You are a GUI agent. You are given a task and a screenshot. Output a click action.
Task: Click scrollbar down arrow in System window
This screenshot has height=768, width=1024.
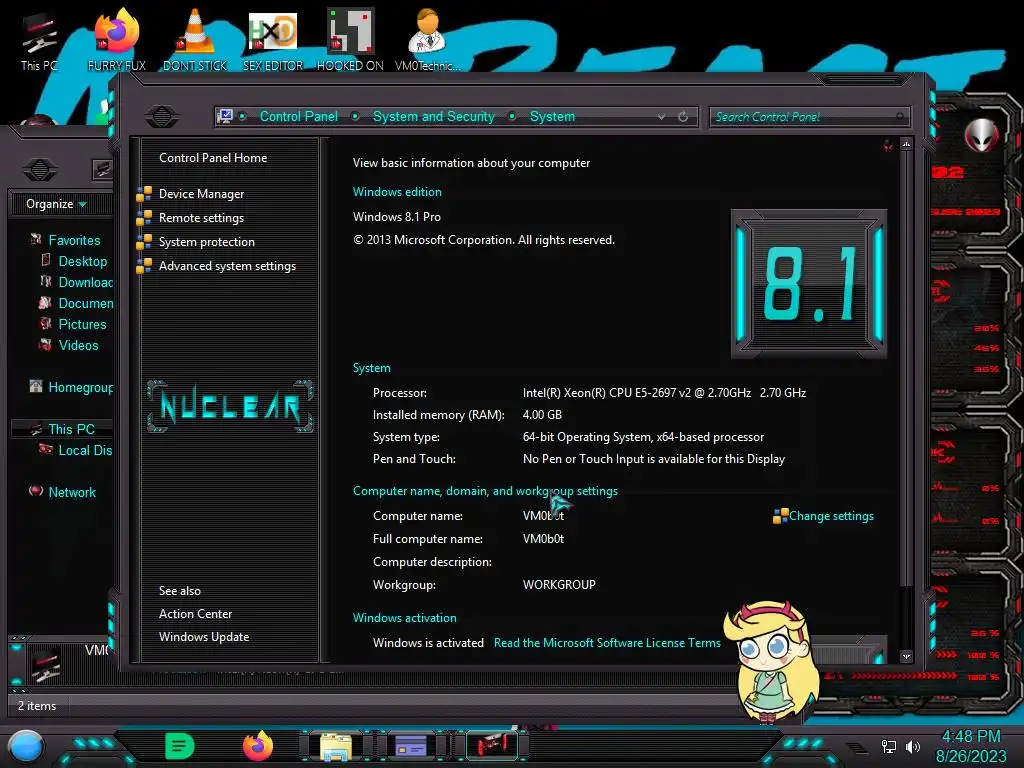(906, 656)
